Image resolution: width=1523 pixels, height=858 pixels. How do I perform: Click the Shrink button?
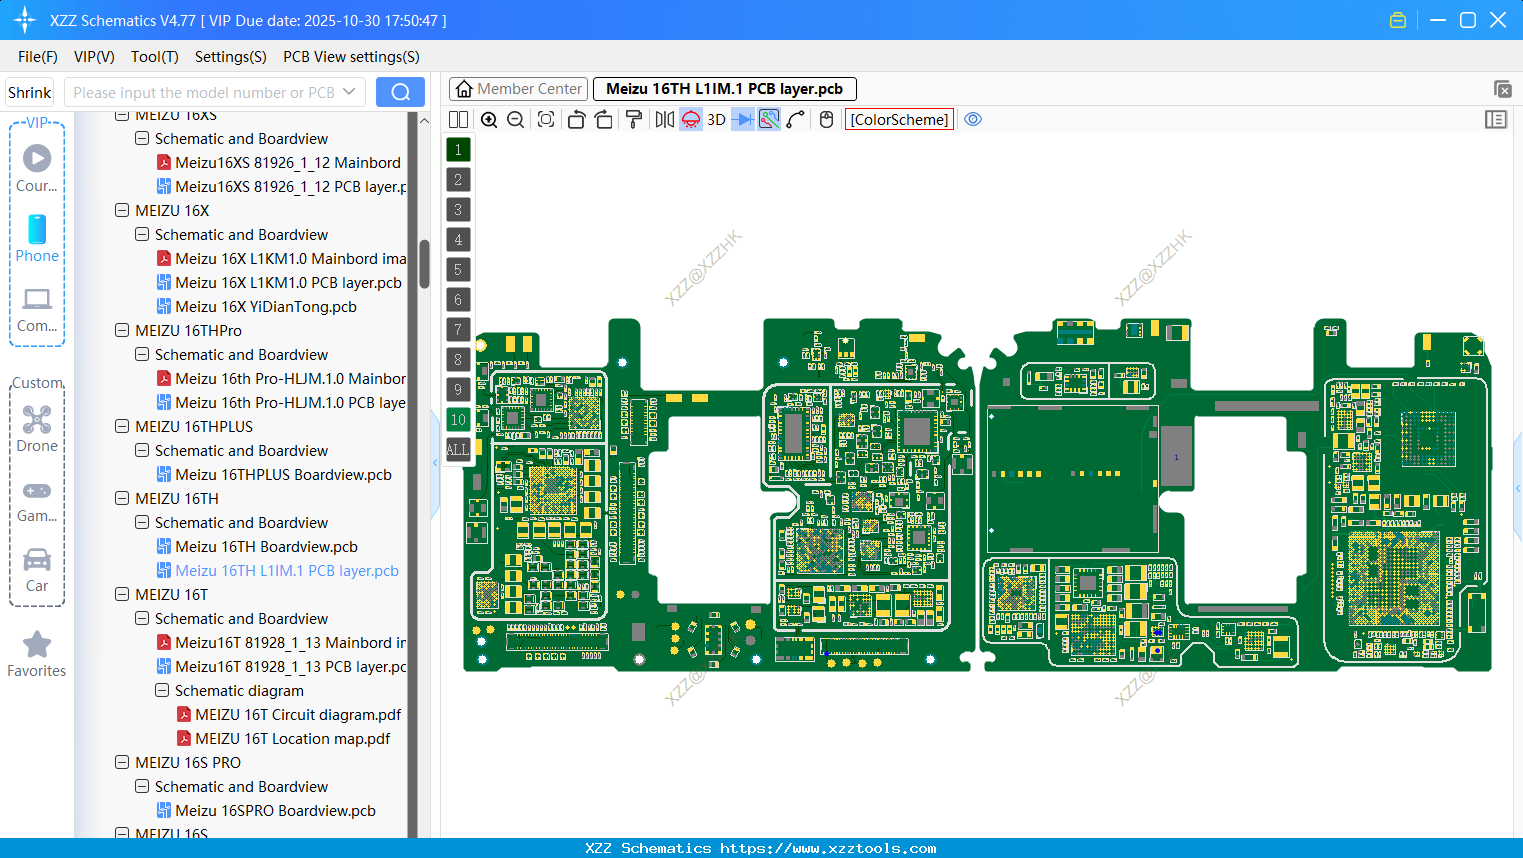click(29, 91)
